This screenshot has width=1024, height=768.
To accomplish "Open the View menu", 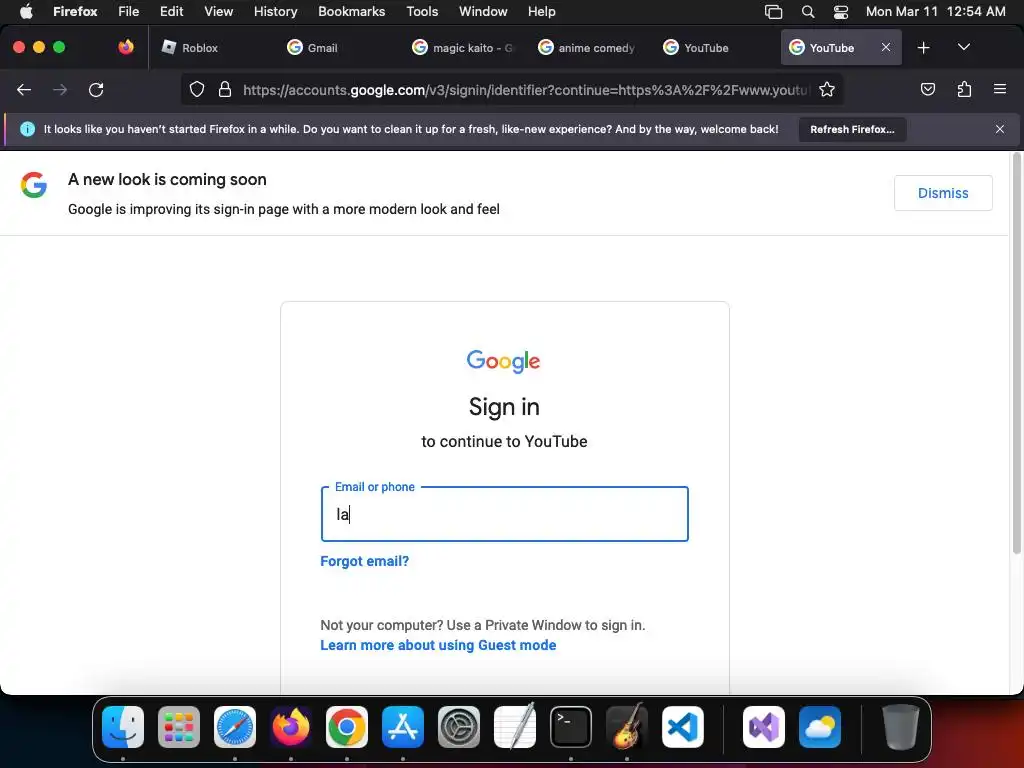I will tap(219, 11).
